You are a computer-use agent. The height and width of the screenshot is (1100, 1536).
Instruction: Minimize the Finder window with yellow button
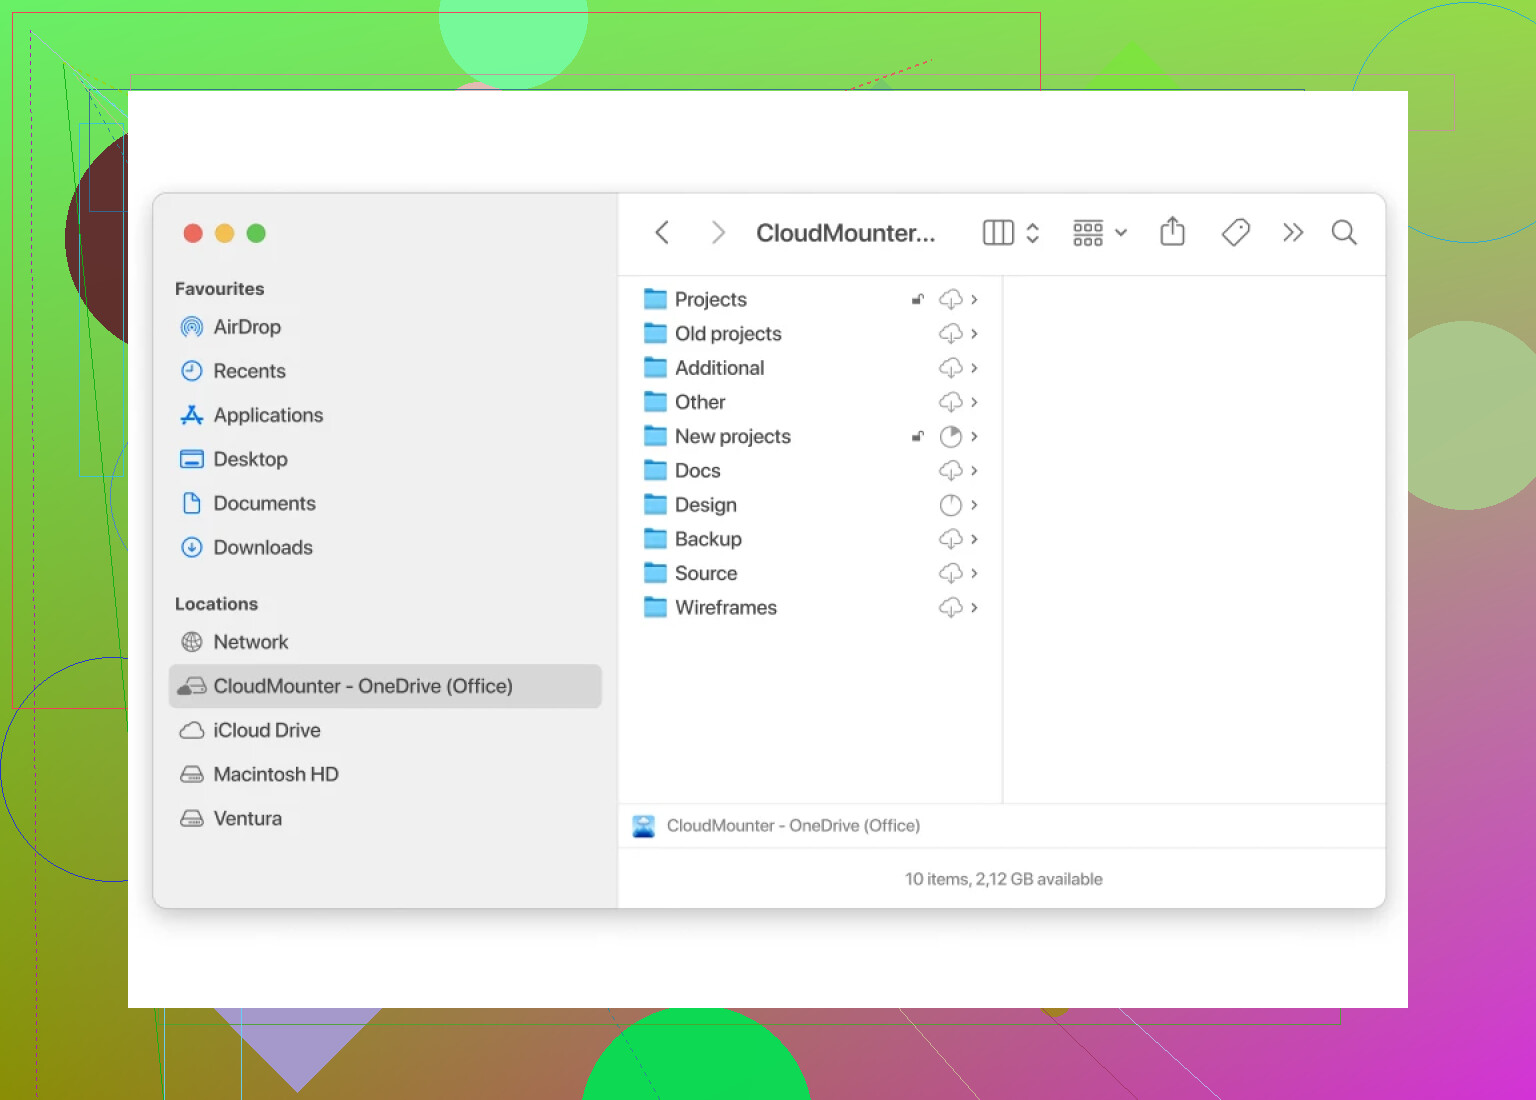coord(225,233)
